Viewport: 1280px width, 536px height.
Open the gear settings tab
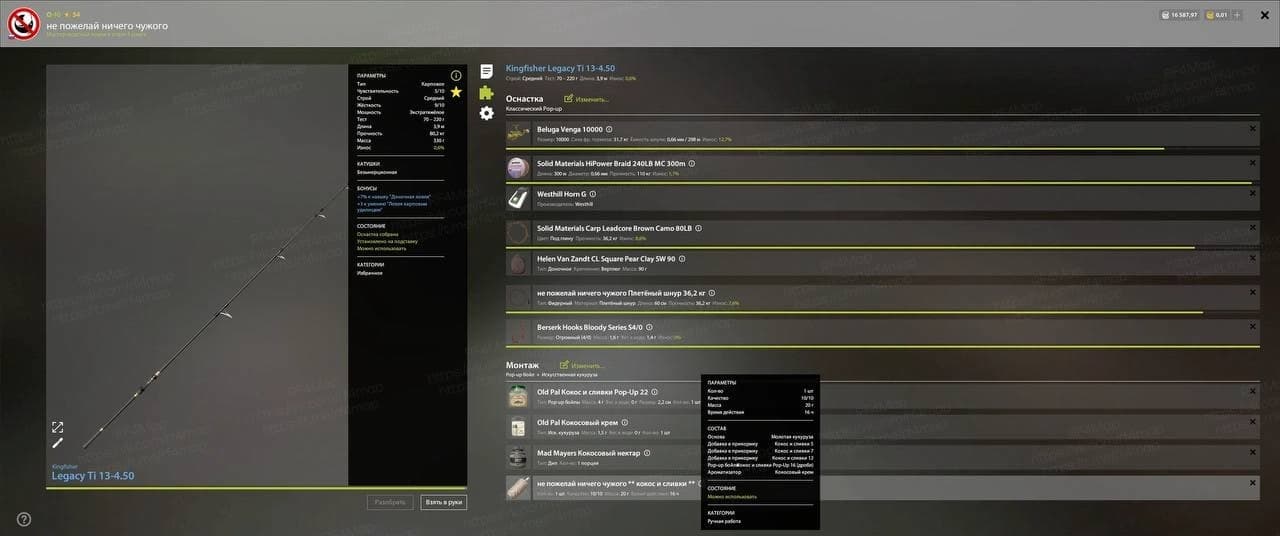pos(486,113)
